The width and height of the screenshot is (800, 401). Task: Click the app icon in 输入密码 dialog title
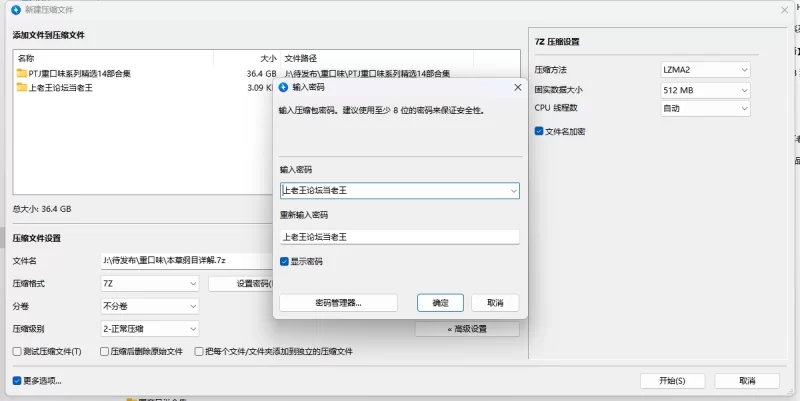click(x=283, y=87)
